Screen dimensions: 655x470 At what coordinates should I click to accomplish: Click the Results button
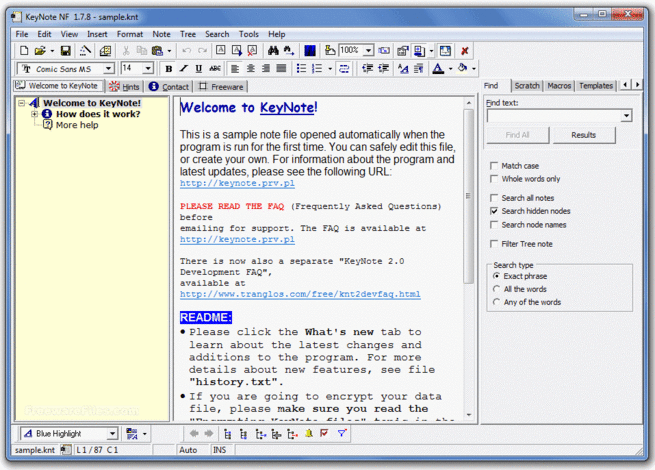tap(584, 135)
